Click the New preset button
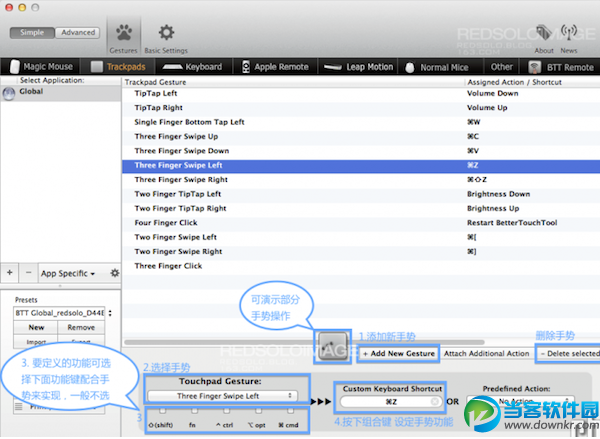 36,327
